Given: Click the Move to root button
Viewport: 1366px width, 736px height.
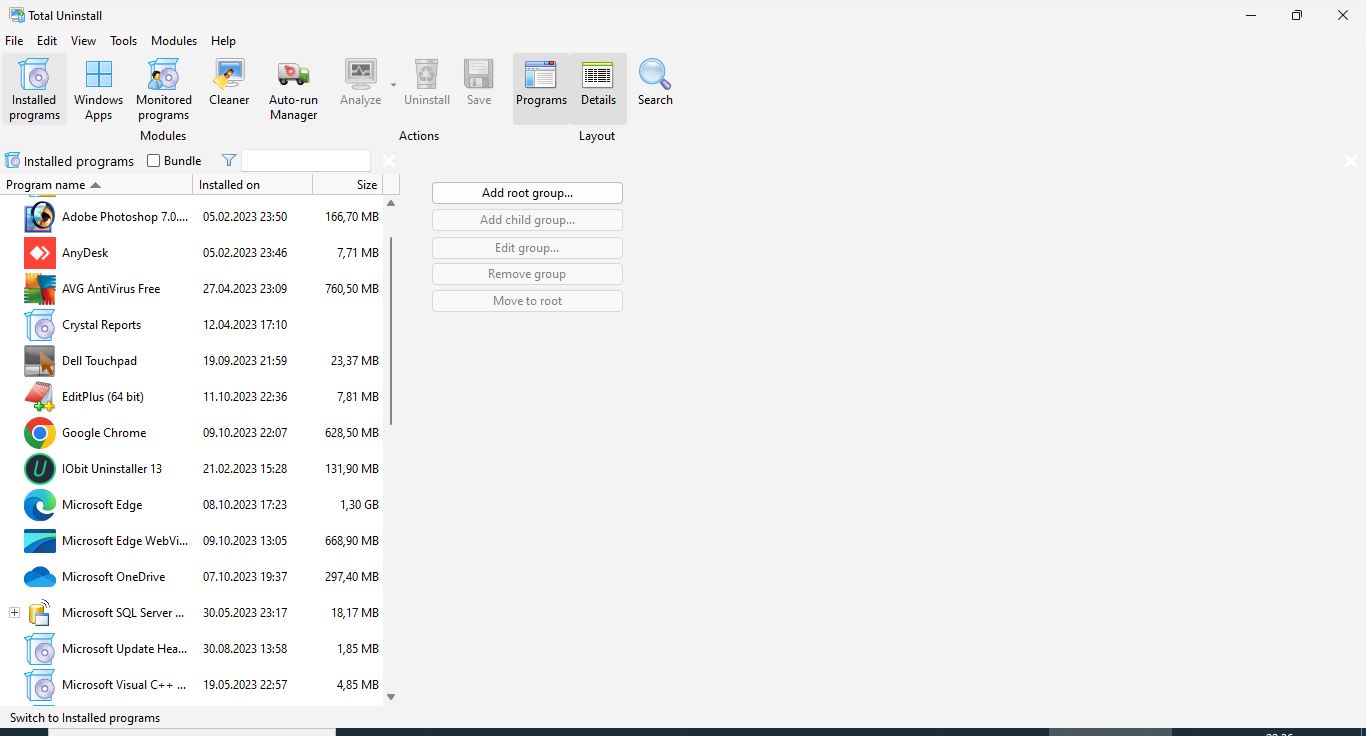Looking at the screenshot, I should coord(527,301).
